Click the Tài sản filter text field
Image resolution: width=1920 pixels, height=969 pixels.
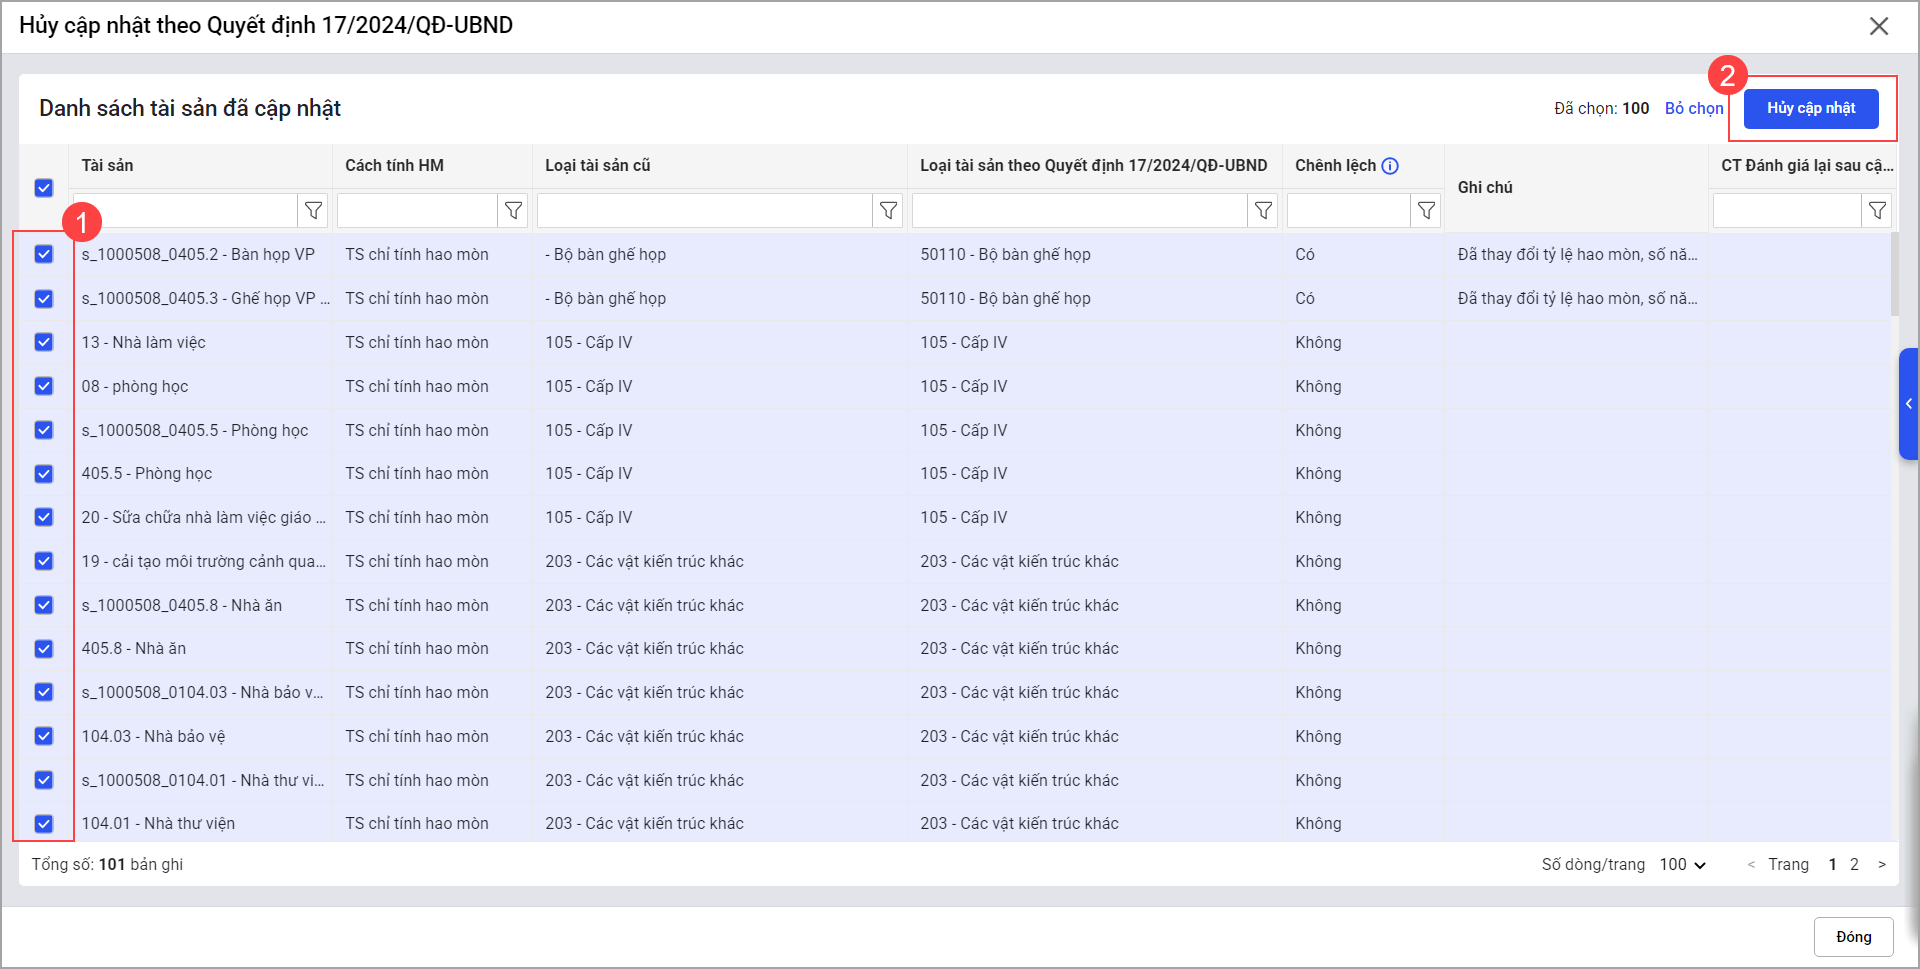point(187,211)
